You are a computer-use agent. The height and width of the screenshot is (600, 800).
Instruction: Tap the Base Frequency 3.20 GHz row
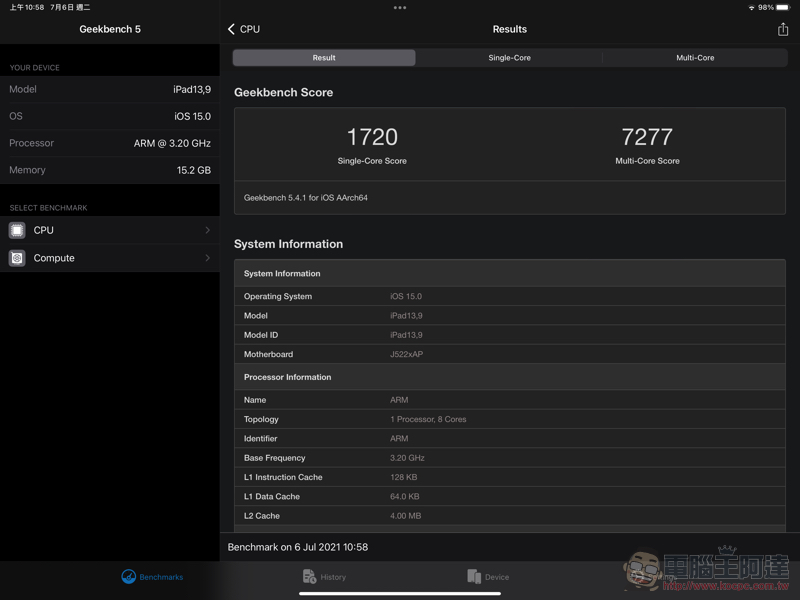(509, 458)
